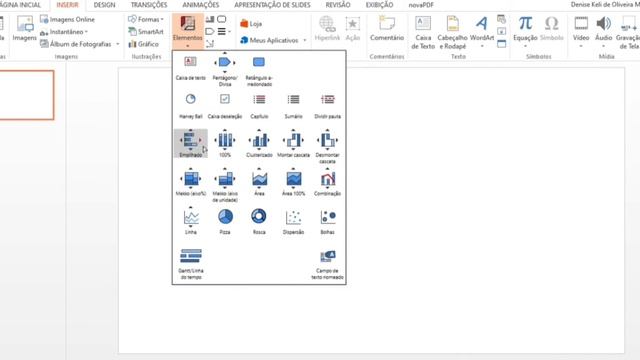Click the ribbon Caixa de Texto button

click(x=423, y=33)
